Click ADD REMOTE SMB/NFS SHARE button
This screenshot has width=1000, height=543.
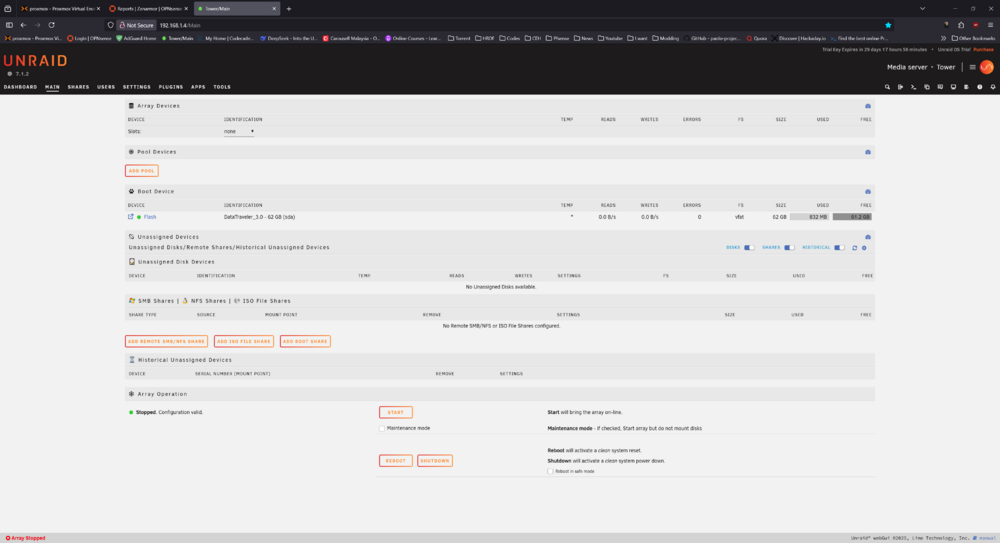point(166,341)
